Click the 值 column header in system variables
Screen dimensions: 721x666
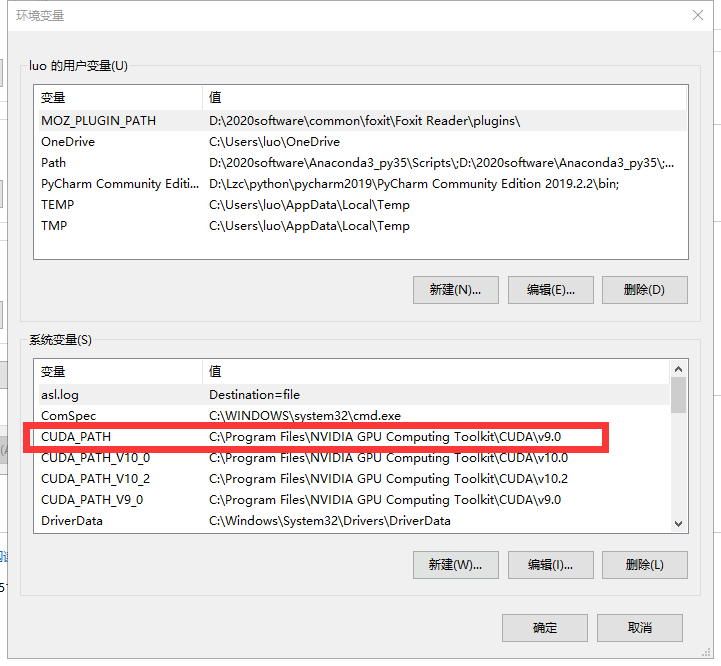(x=436, y=372)
